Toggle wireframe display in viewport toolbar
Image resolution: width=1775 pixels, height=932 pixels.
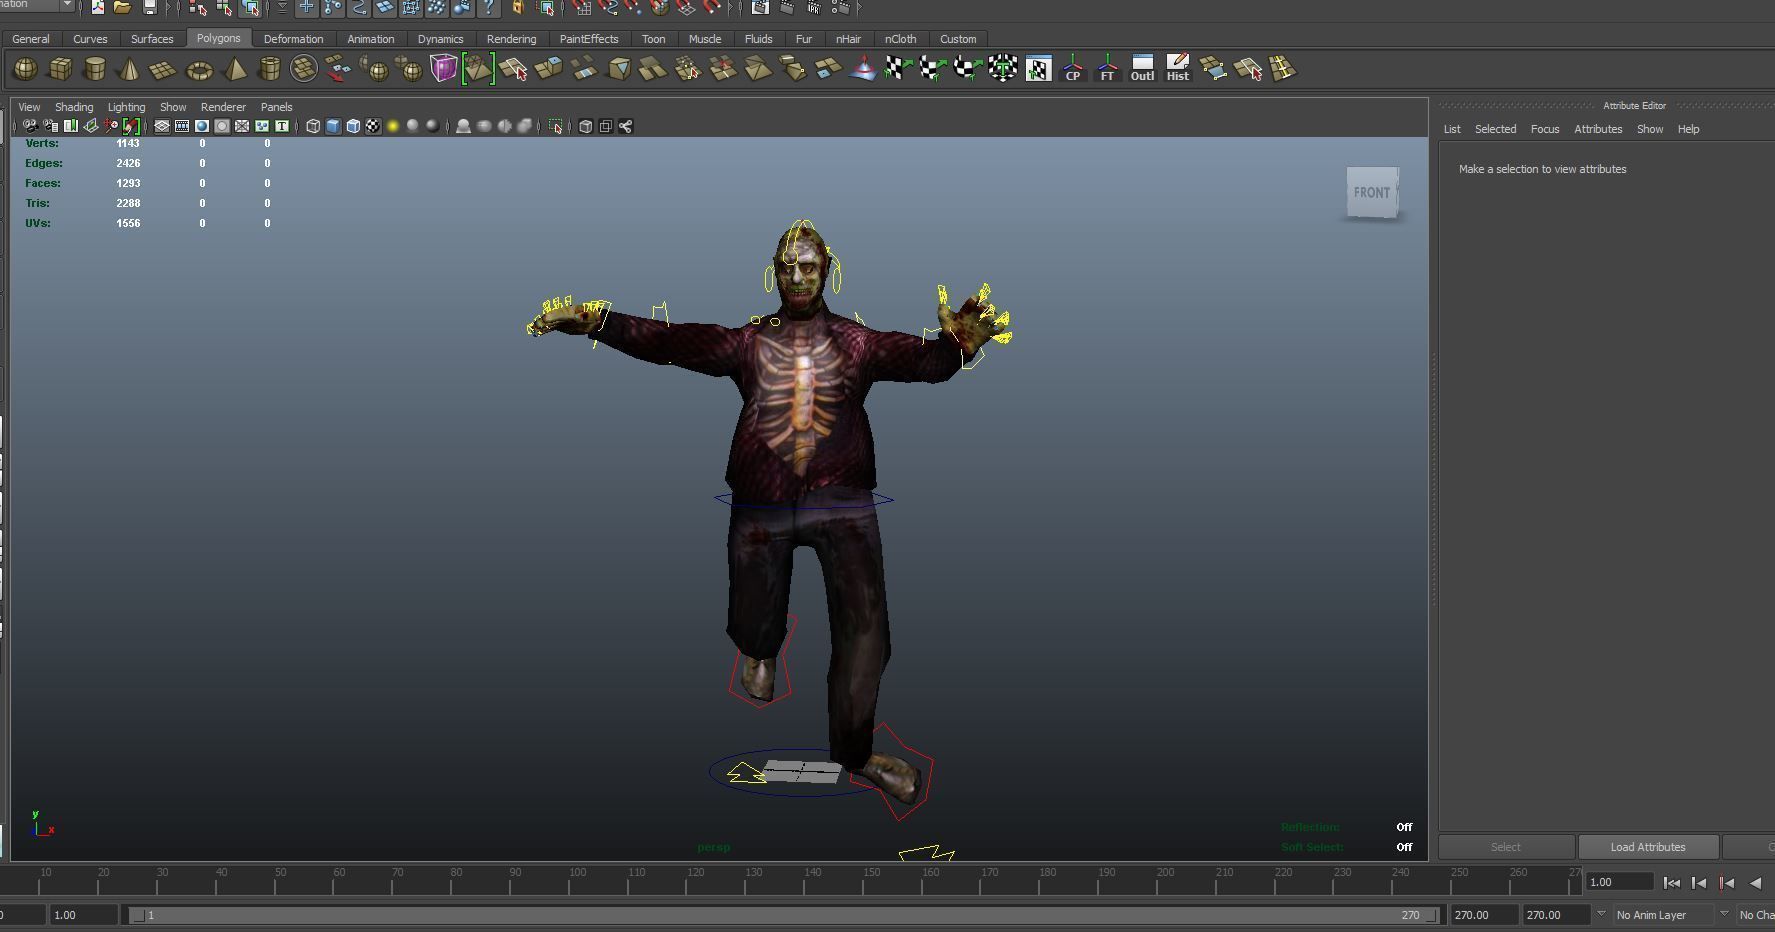(x=313, y=126)
